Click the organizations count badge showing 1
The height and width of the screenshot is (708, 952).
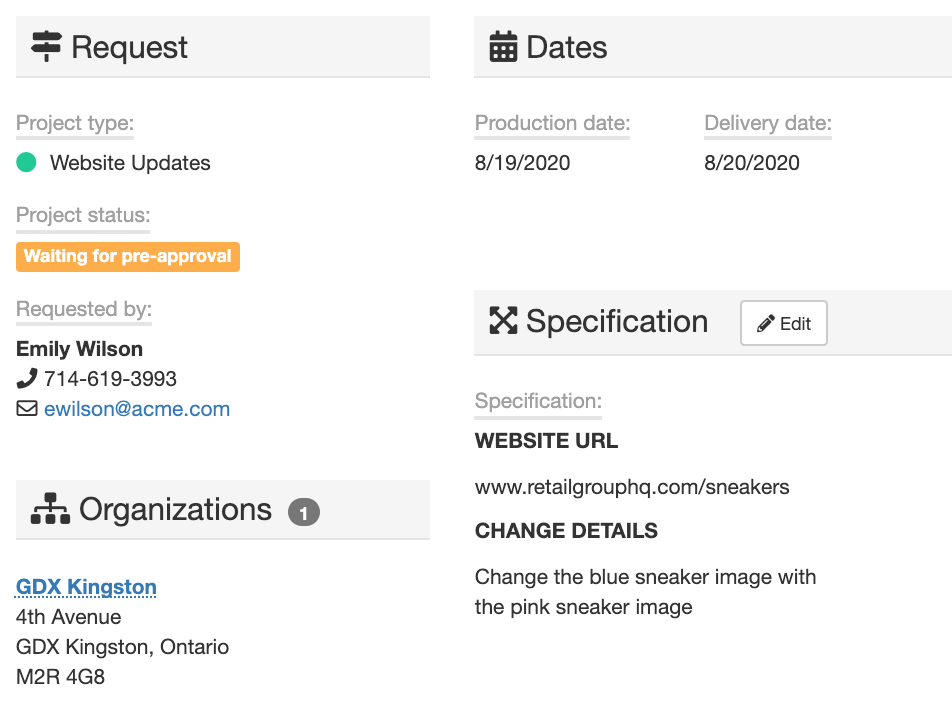[x=304, y=511]
